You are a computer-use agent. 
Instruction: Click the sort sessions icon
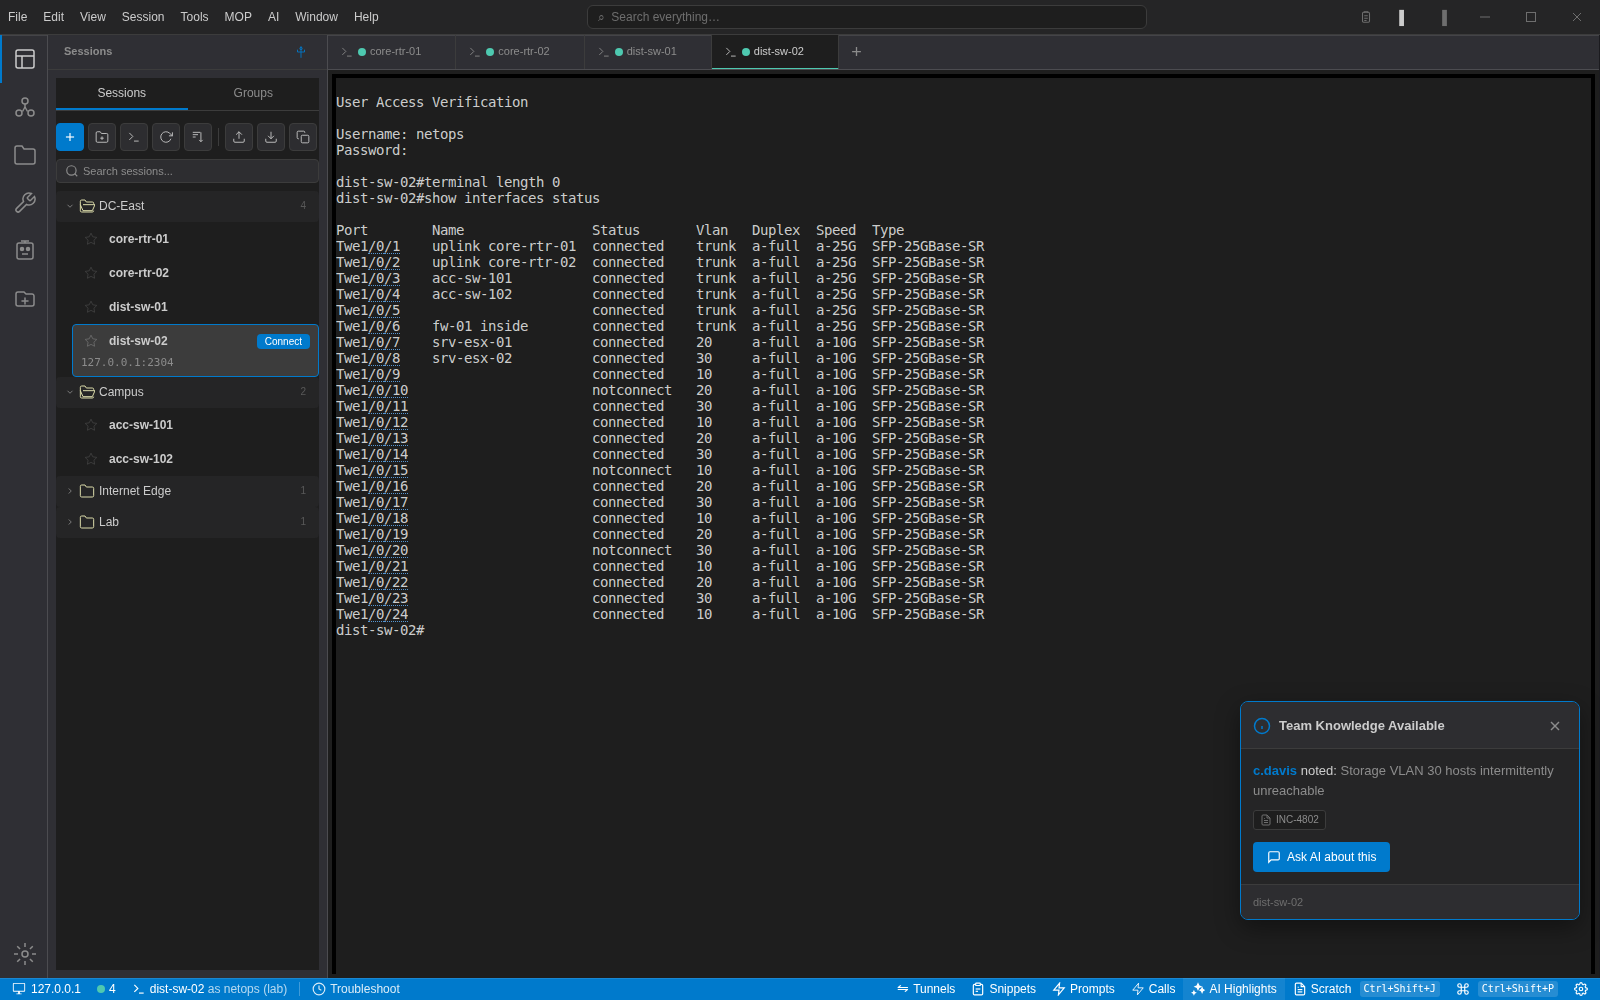tap(198, 137)
